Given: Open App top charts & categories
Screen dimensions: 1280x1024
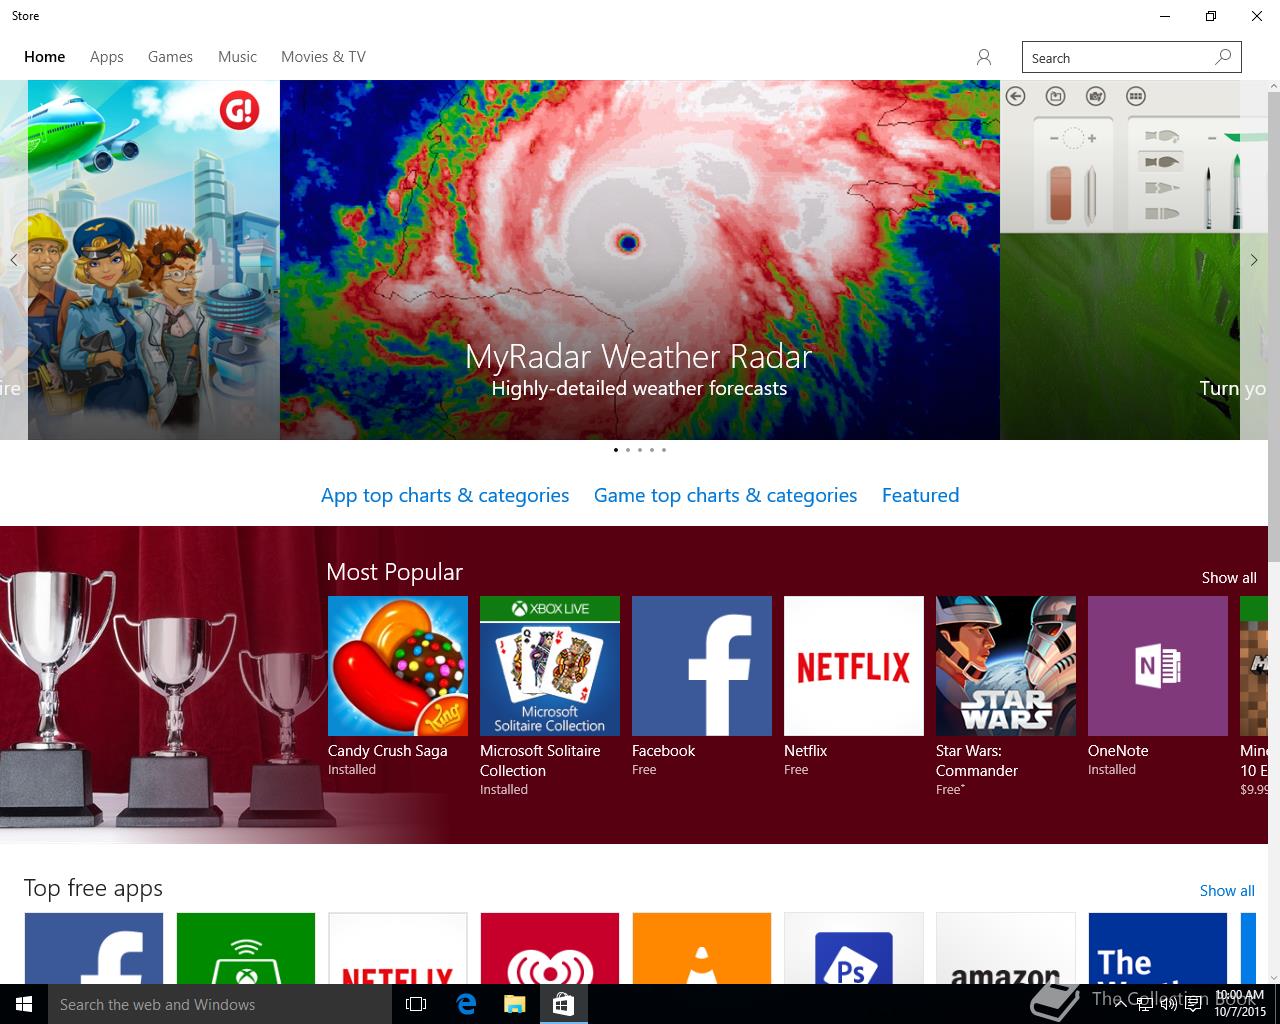Looking at the screenshot, I should point(445,495).
